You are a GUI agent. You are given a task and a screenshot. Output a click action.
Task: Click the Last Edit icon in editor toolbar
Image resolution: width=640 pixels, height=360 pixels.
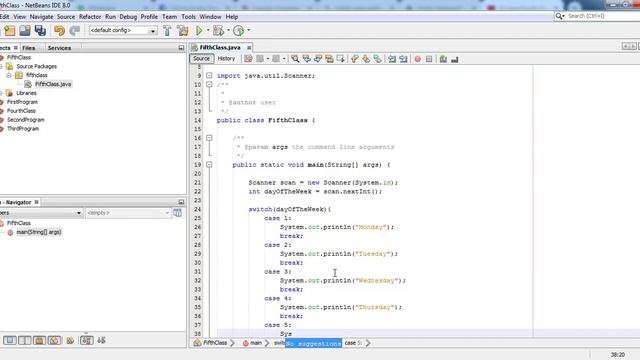[248, 59]
